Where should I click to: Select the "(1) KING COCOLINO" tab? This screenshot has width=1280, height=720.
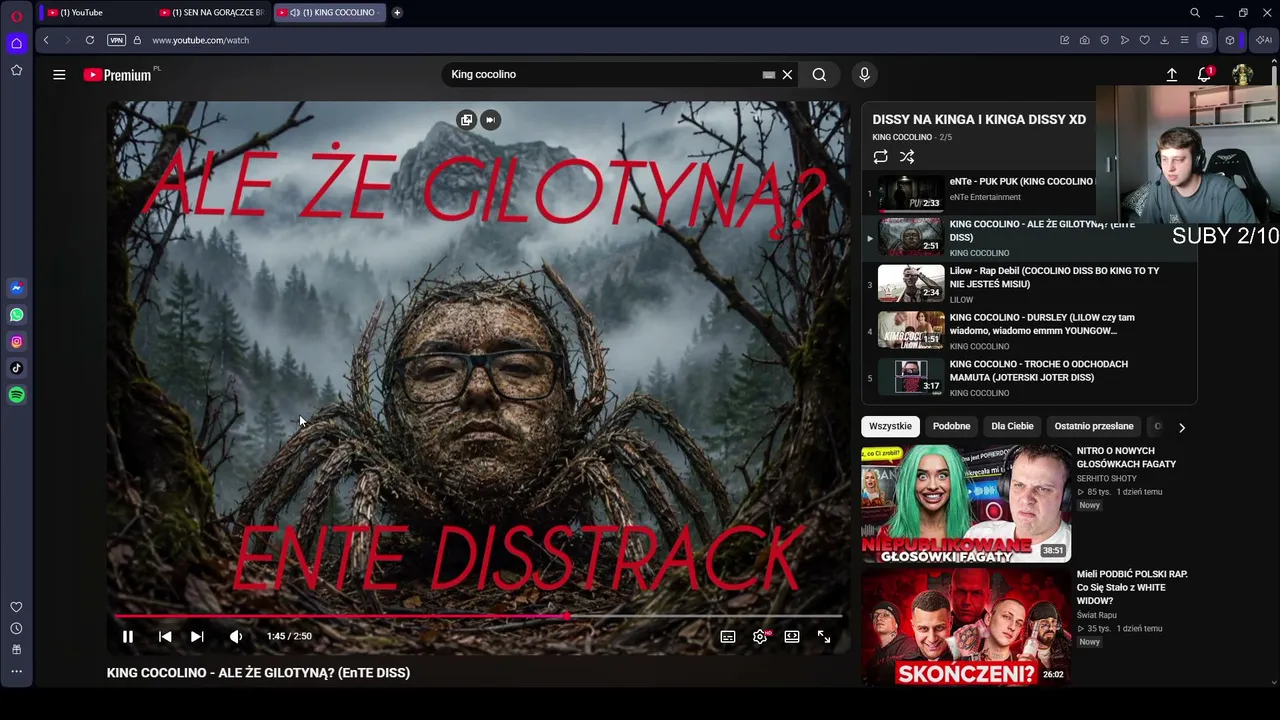click(329, 12)
